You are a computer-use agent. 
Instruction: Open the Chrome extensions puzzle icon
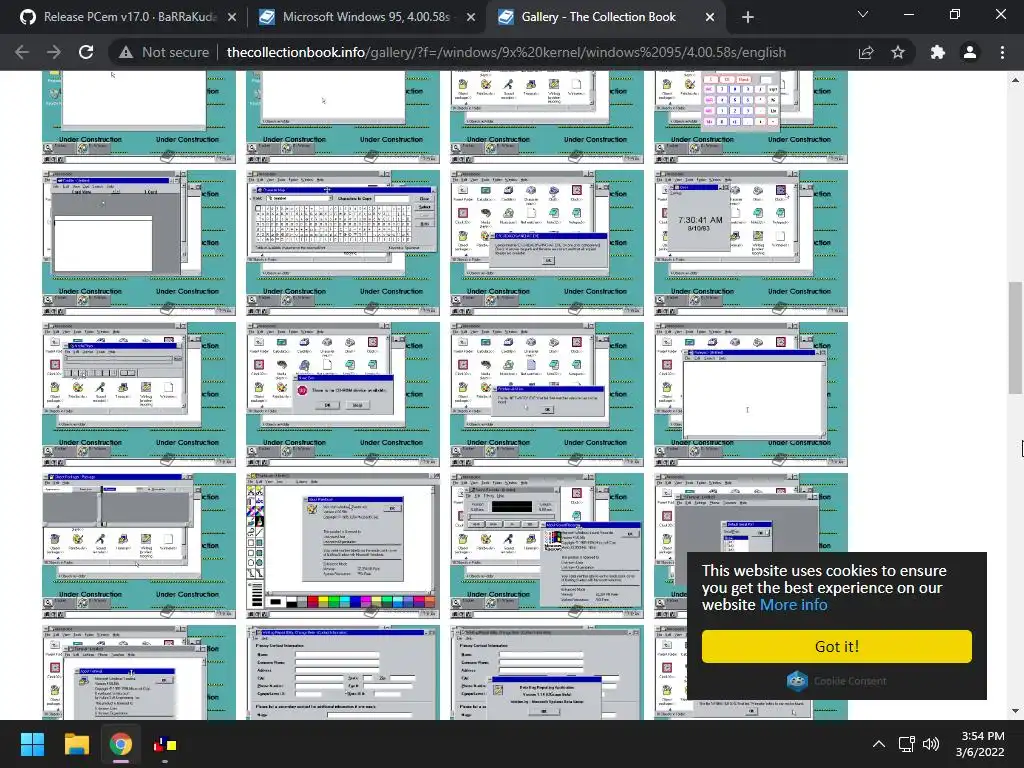938,52
